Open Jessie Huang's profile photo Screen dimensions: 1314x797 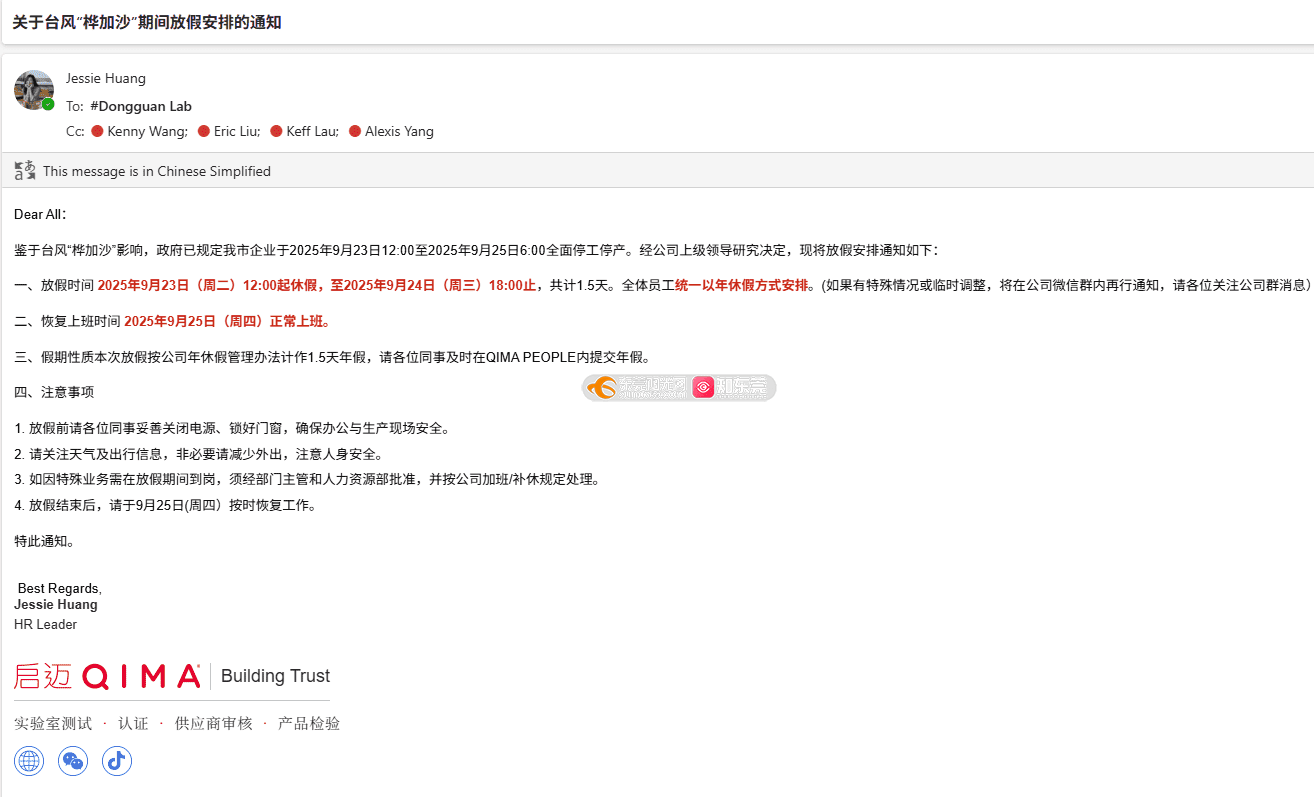pos(33,90)
